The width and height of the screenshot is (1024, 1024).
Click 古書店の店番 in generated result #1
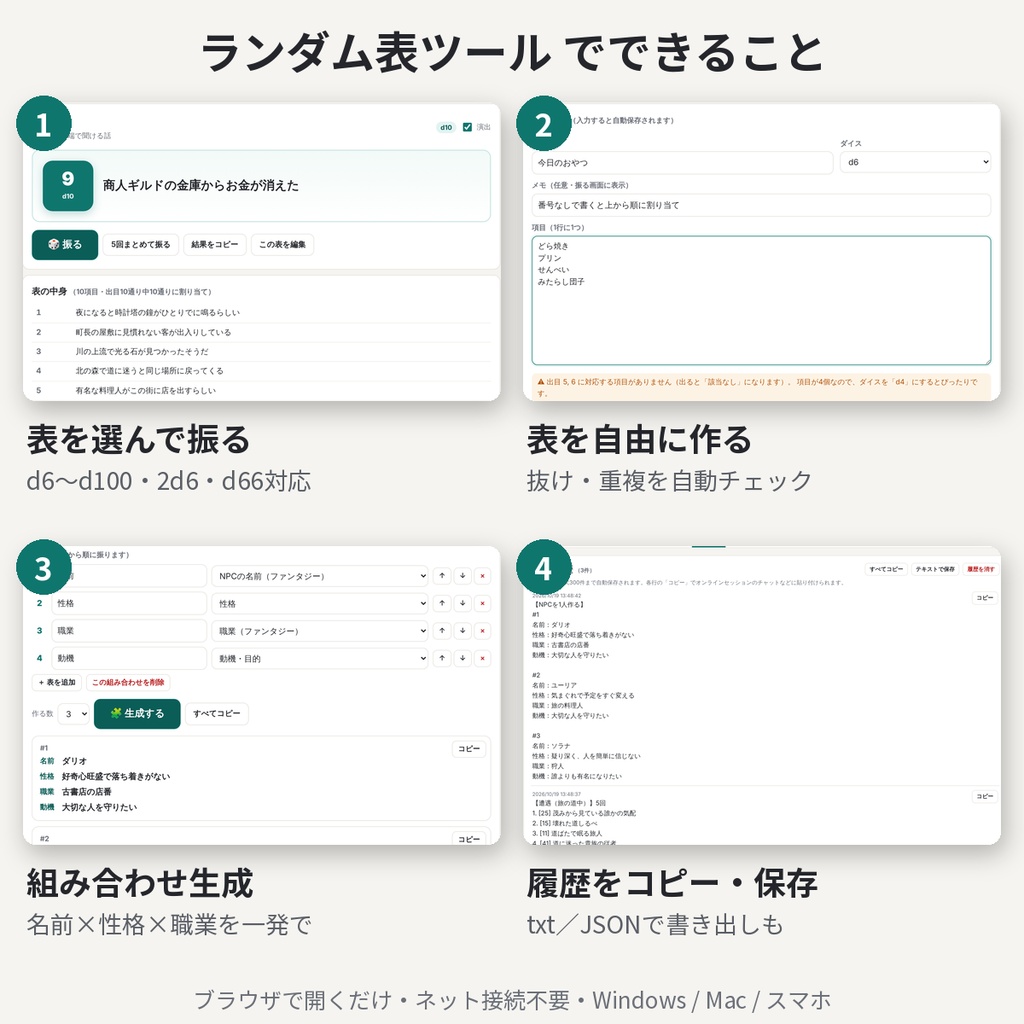[87, 792]
